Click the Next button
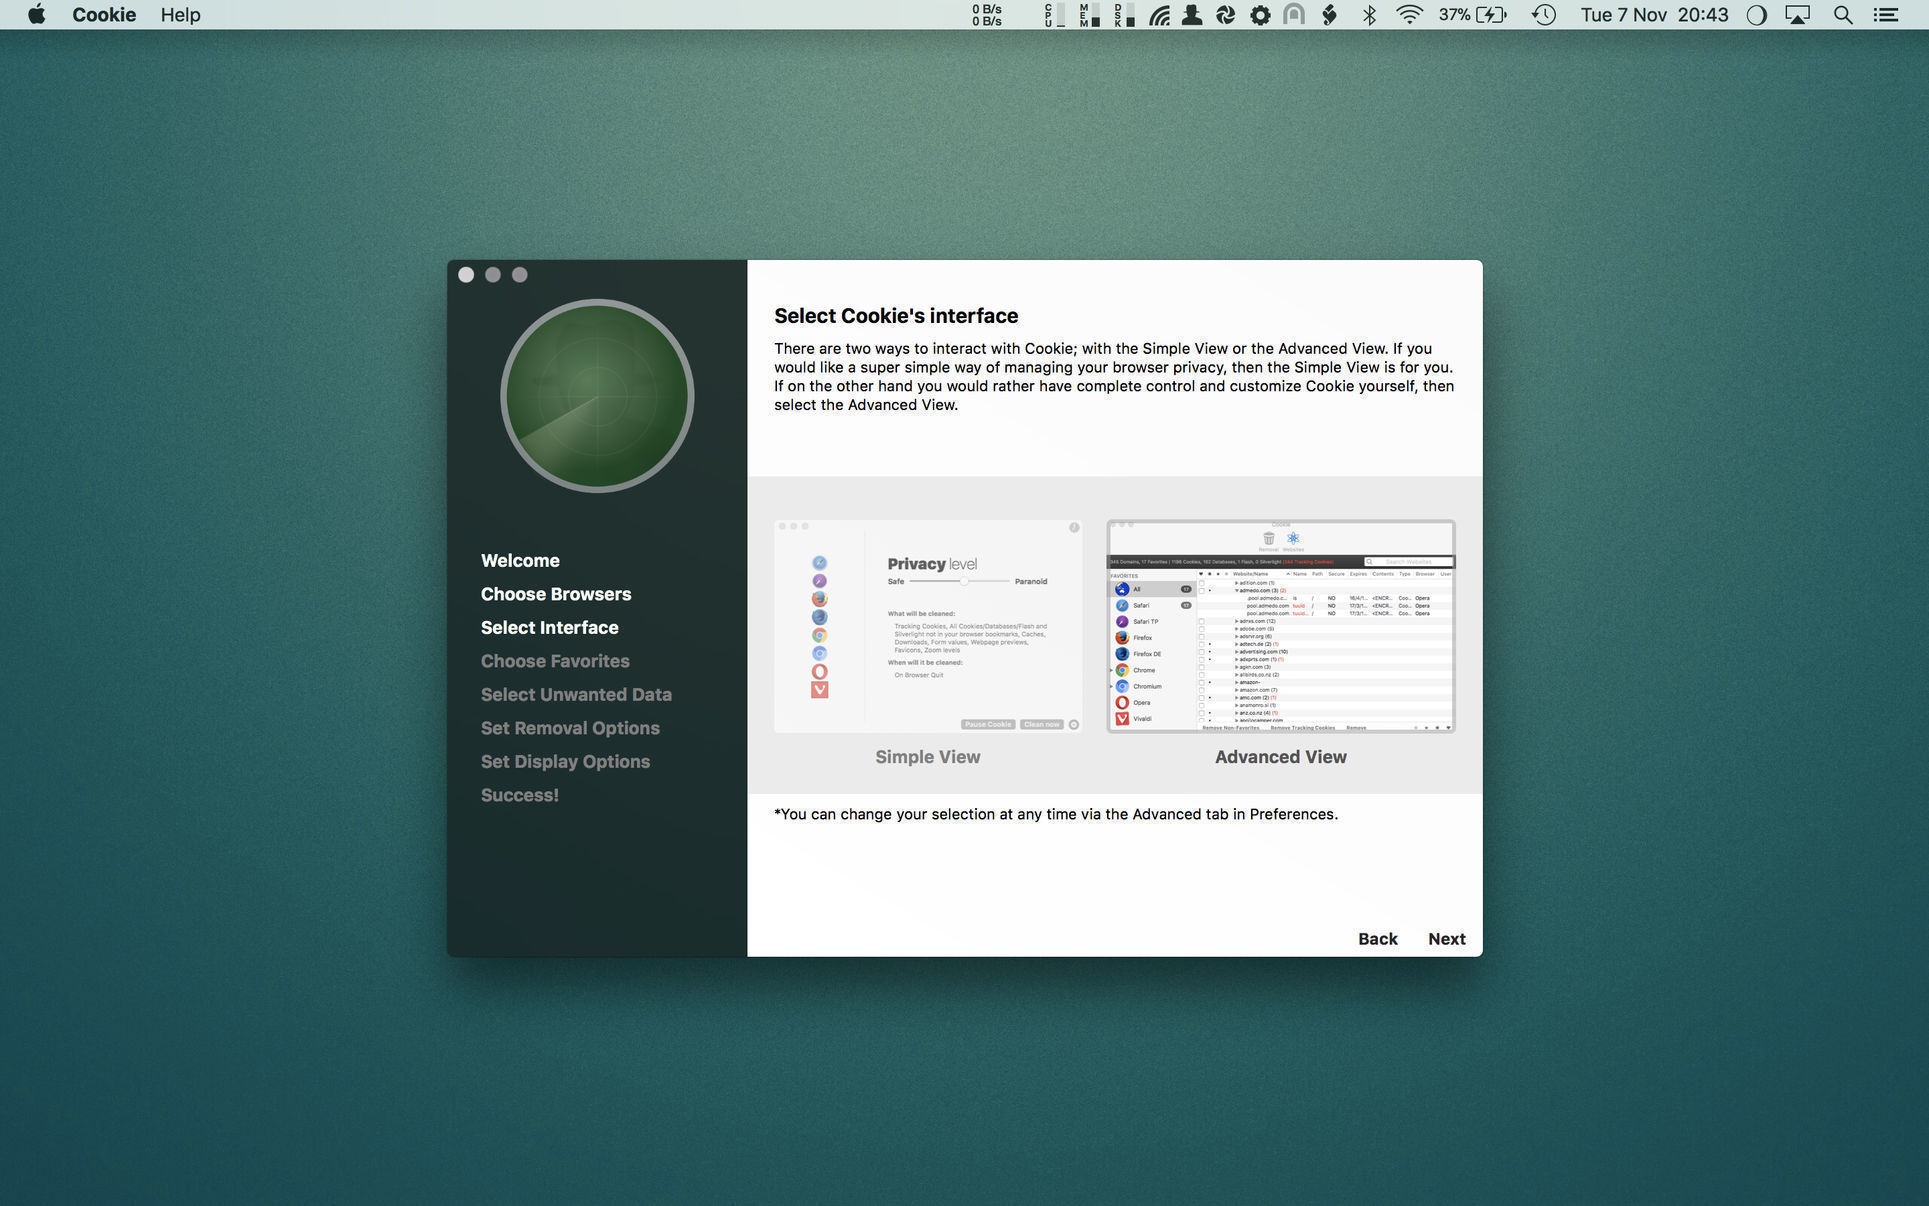This screenshot has width=1929, height=1206. 1446,939
